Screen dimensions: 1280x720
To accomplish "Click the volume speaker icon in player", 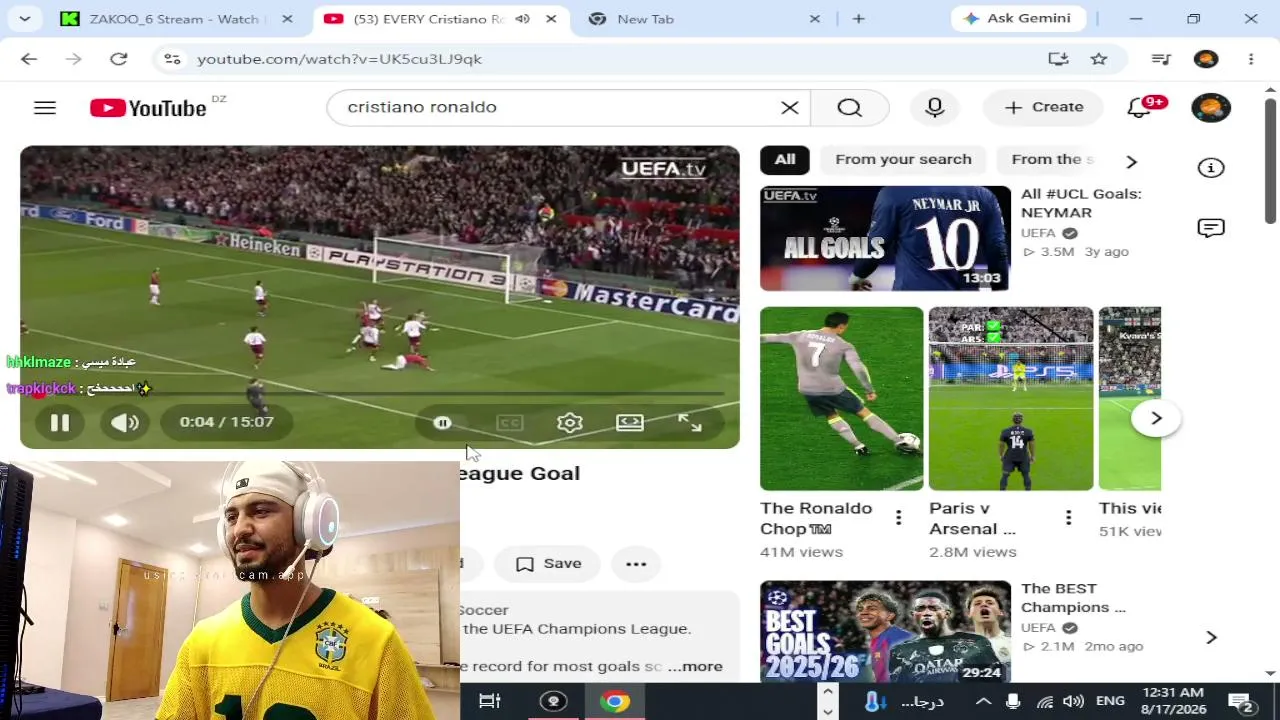I will (125, 422).
